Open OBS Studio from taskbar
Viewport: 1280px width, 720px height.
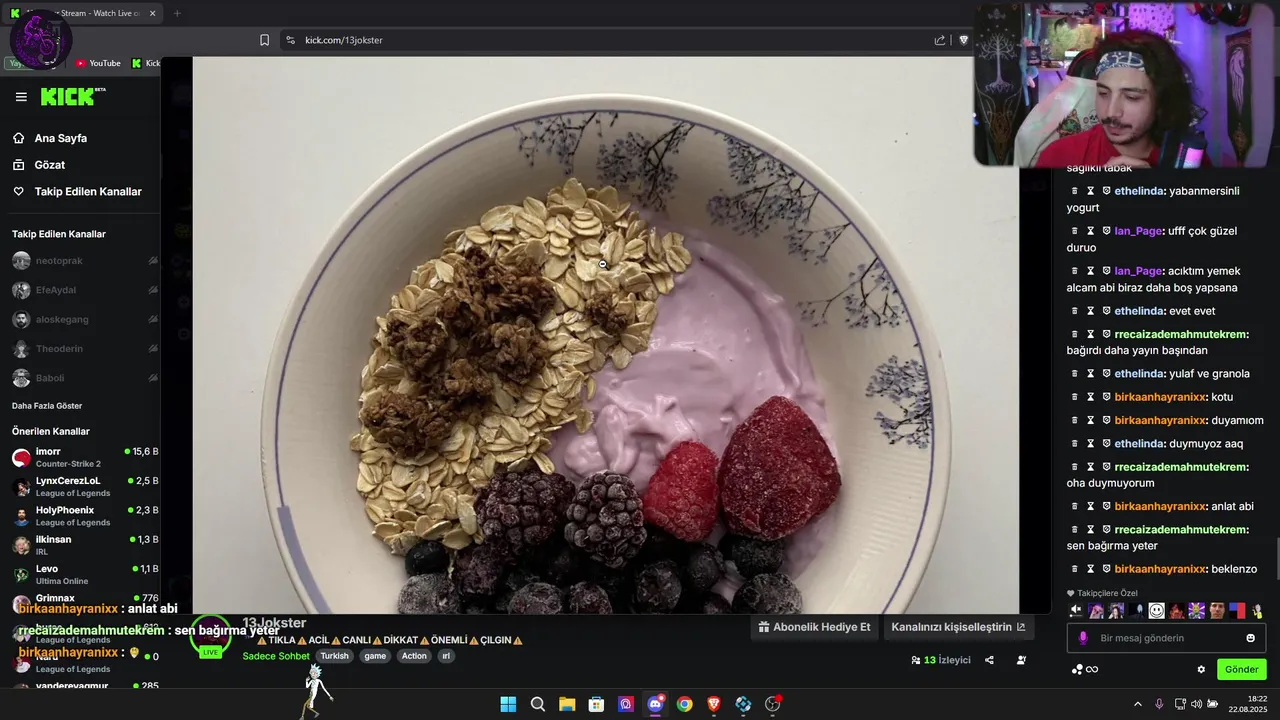[x=772, y=704]
